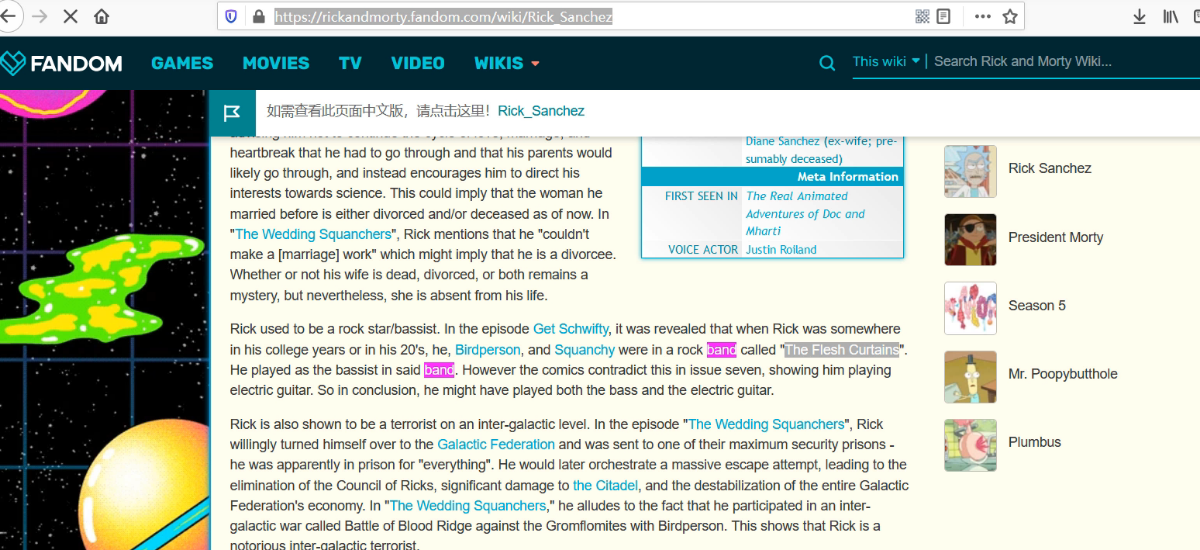View site security via the padlock icon

pyautogui.click(x=259, y=17)
